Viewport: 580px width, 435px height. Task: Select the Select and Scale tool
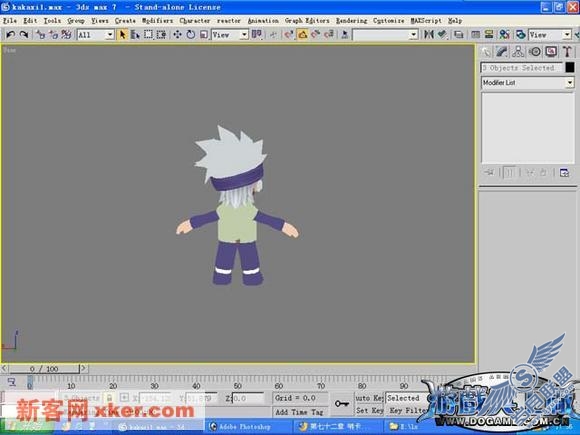pos(204,34)
